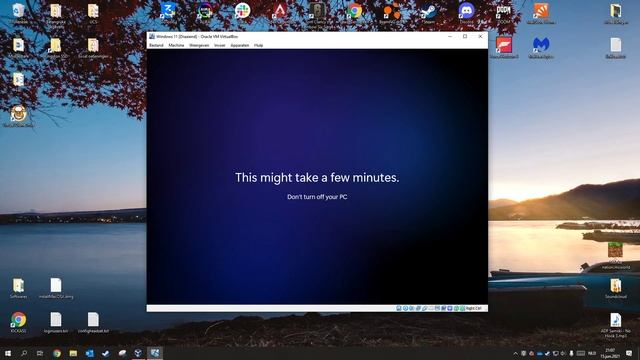Screen dimensions: 640x360
Task: Open taskbar search
Action: (24, 353)
